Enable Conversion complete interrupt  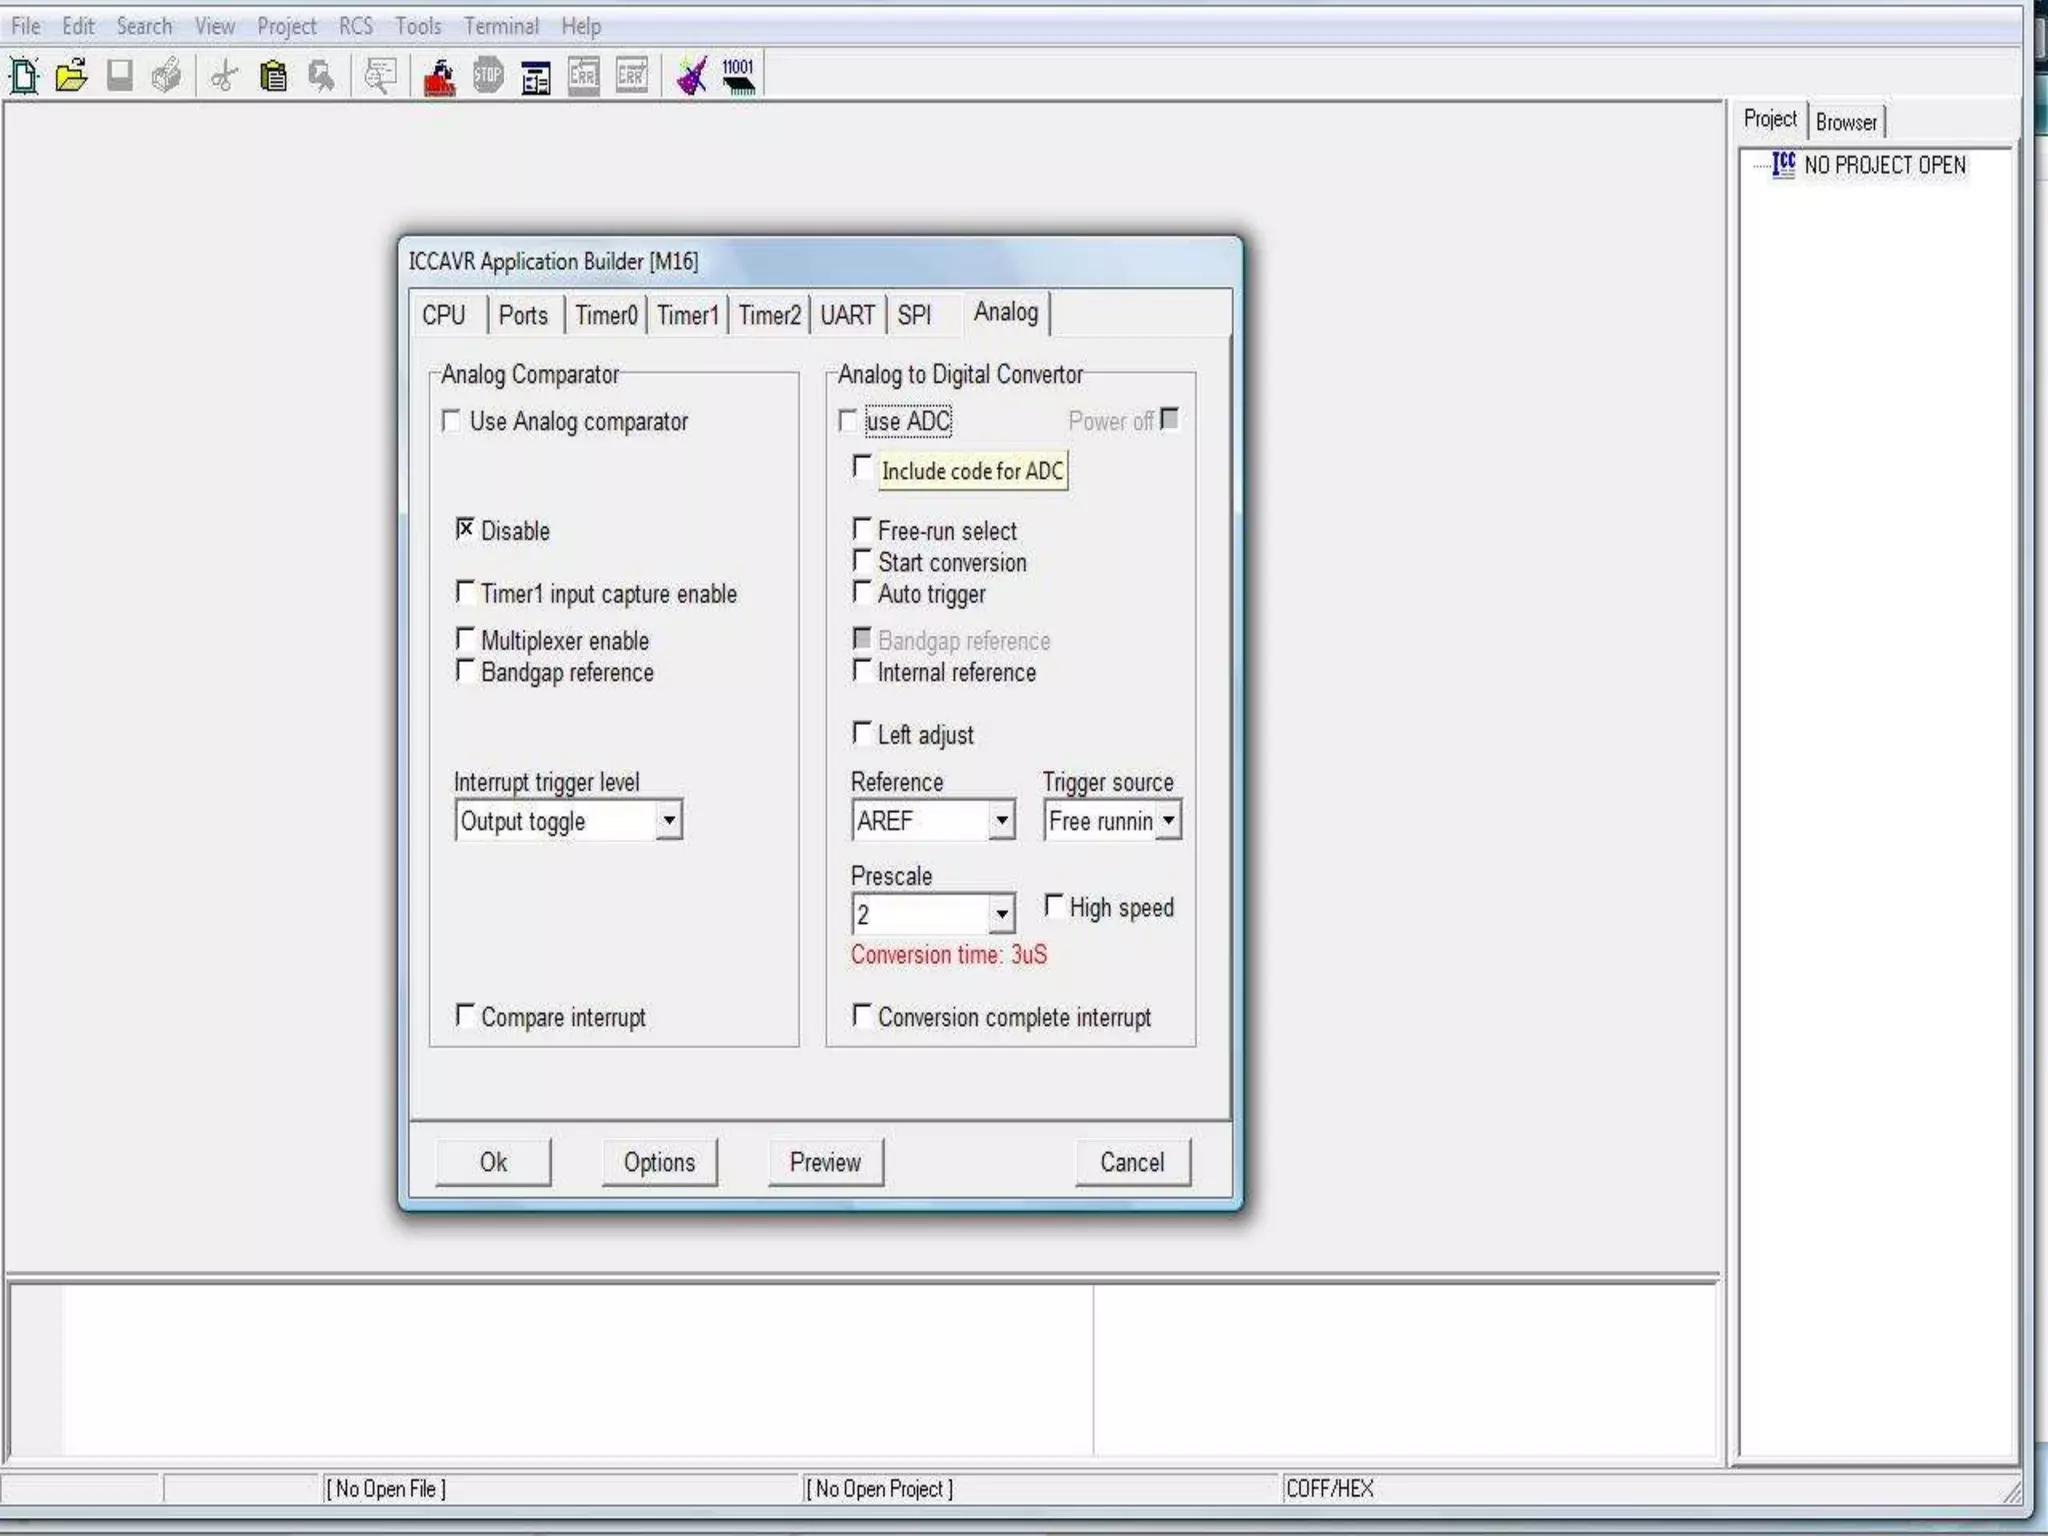pos(862,1015)
